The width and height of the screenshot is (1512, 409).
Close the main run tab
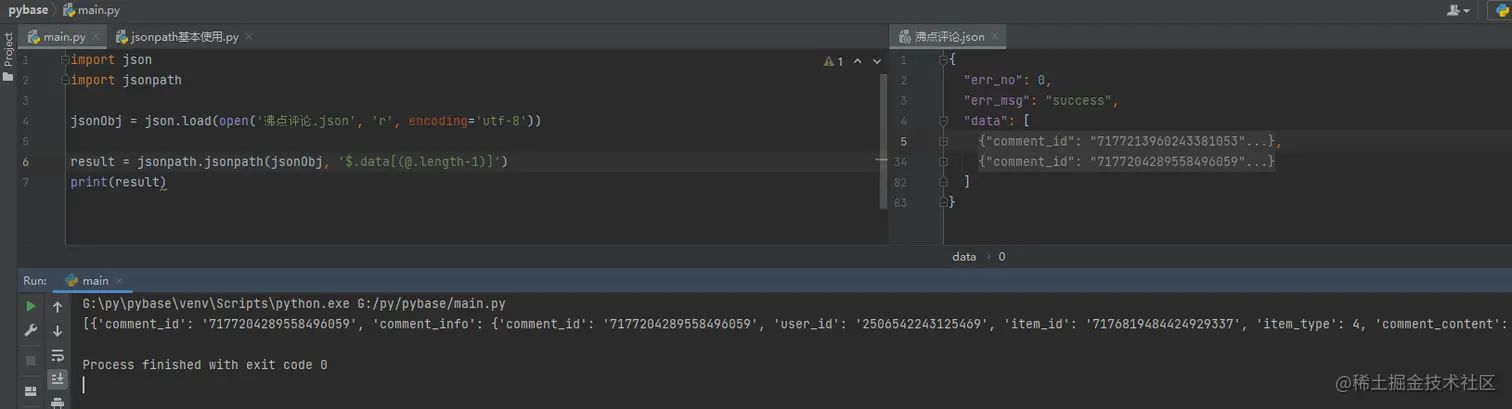(x=121, y=281)
